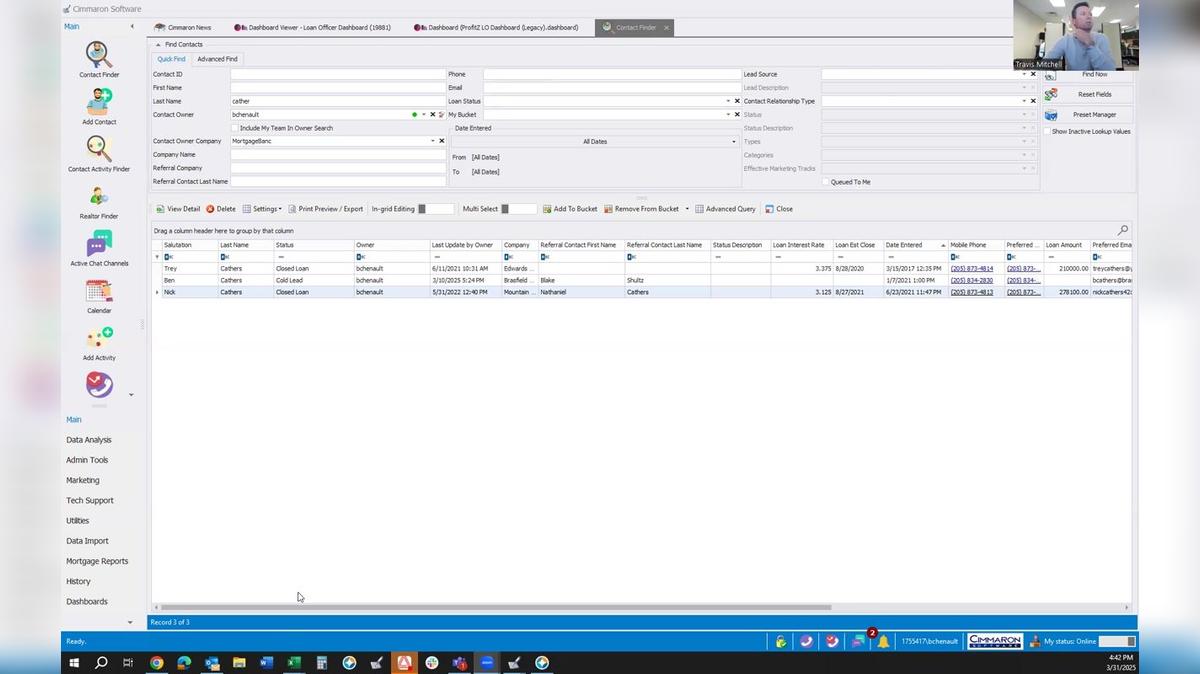The width and height of the screenshot is (1200, 674).
Task: Click the grid search magnifier icon
Action: tap(1122, 230)
